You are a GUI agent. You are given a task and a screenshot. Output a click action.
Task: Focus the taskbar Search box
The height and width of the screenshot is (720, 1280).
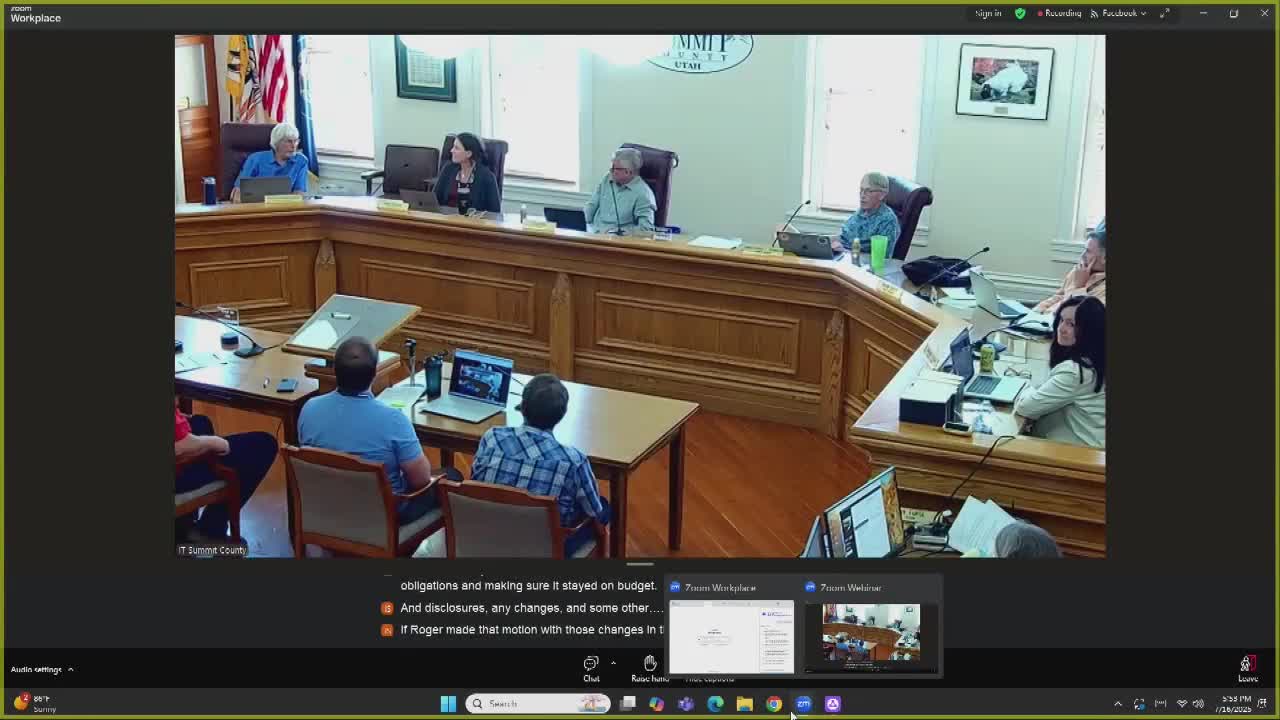(x=538, y=704)
